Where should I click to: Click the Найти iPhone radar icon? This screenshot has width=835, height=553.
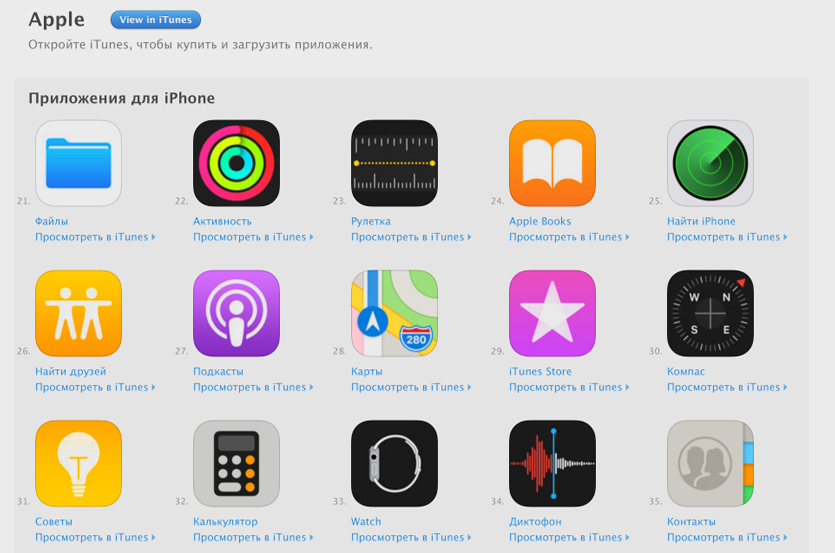[x=710, y=163]
